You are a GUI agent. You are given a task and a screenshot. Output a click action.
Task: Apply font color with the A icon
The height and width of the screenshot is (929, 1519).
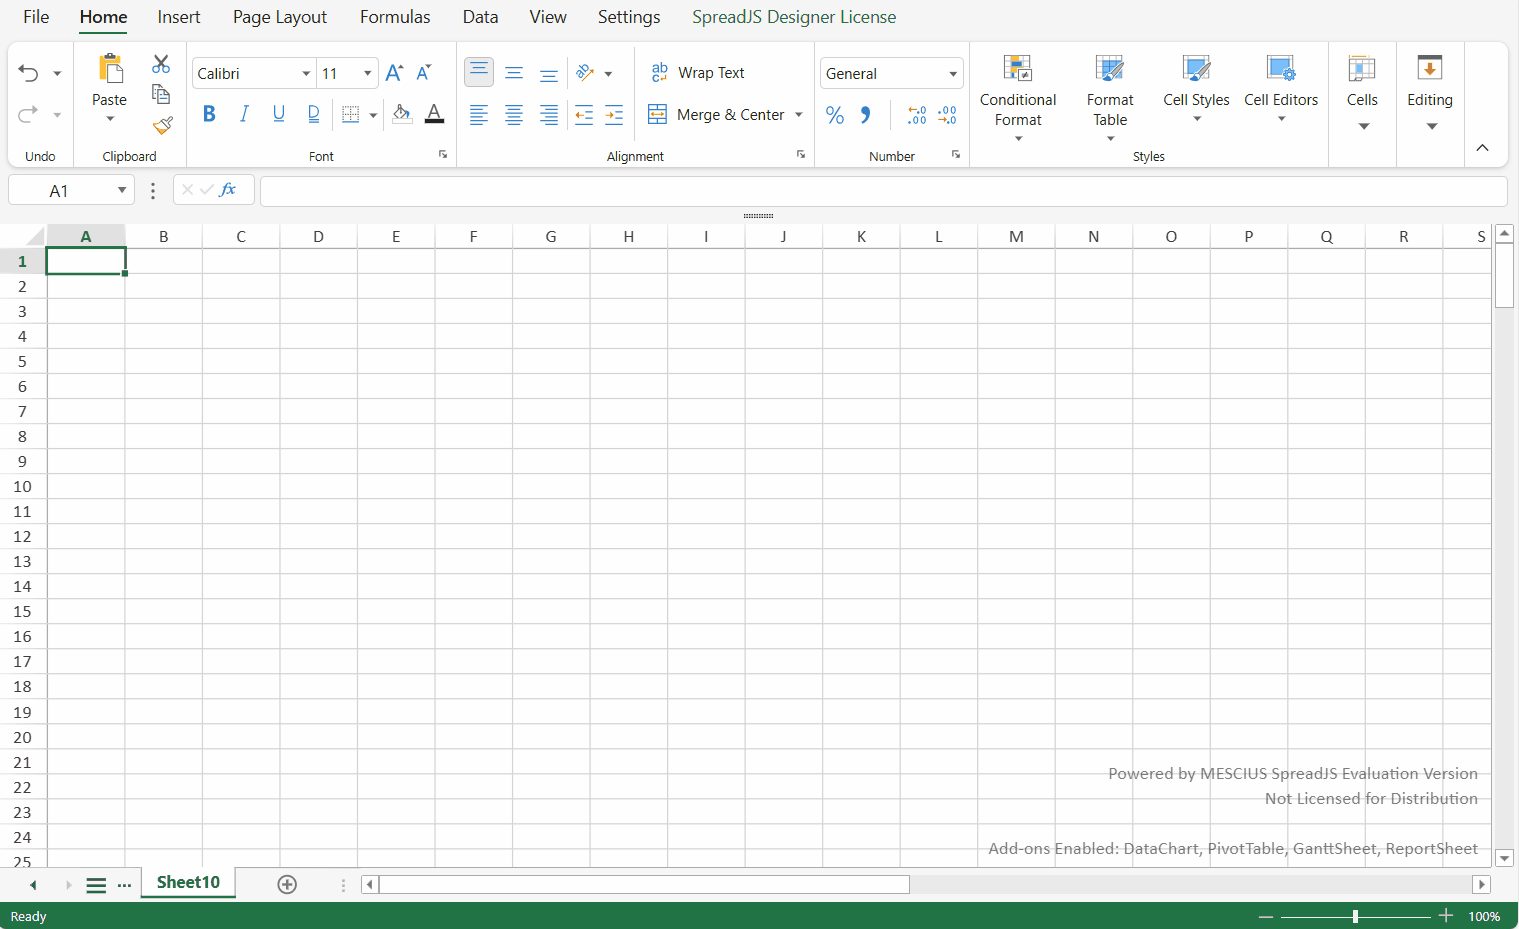(434, 114)
